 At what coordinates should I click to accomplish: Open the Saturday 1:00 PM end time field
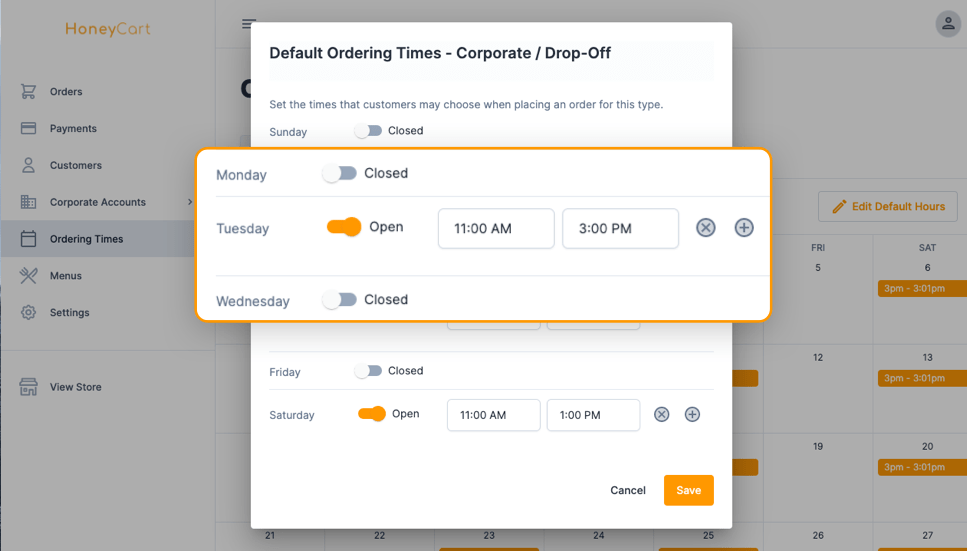[x=593, y=415]
